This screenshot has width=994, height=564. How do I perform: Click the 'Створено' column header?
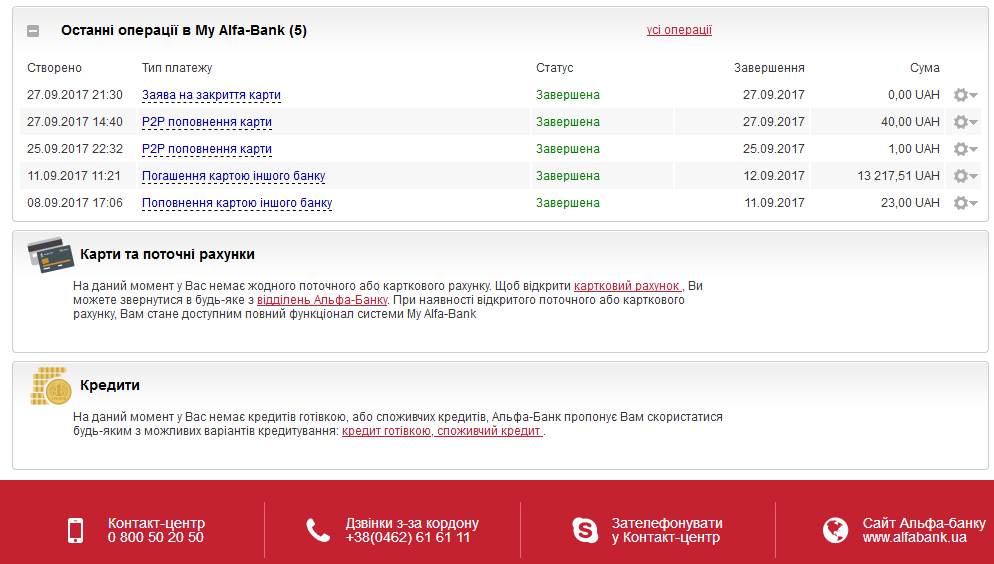55,68
